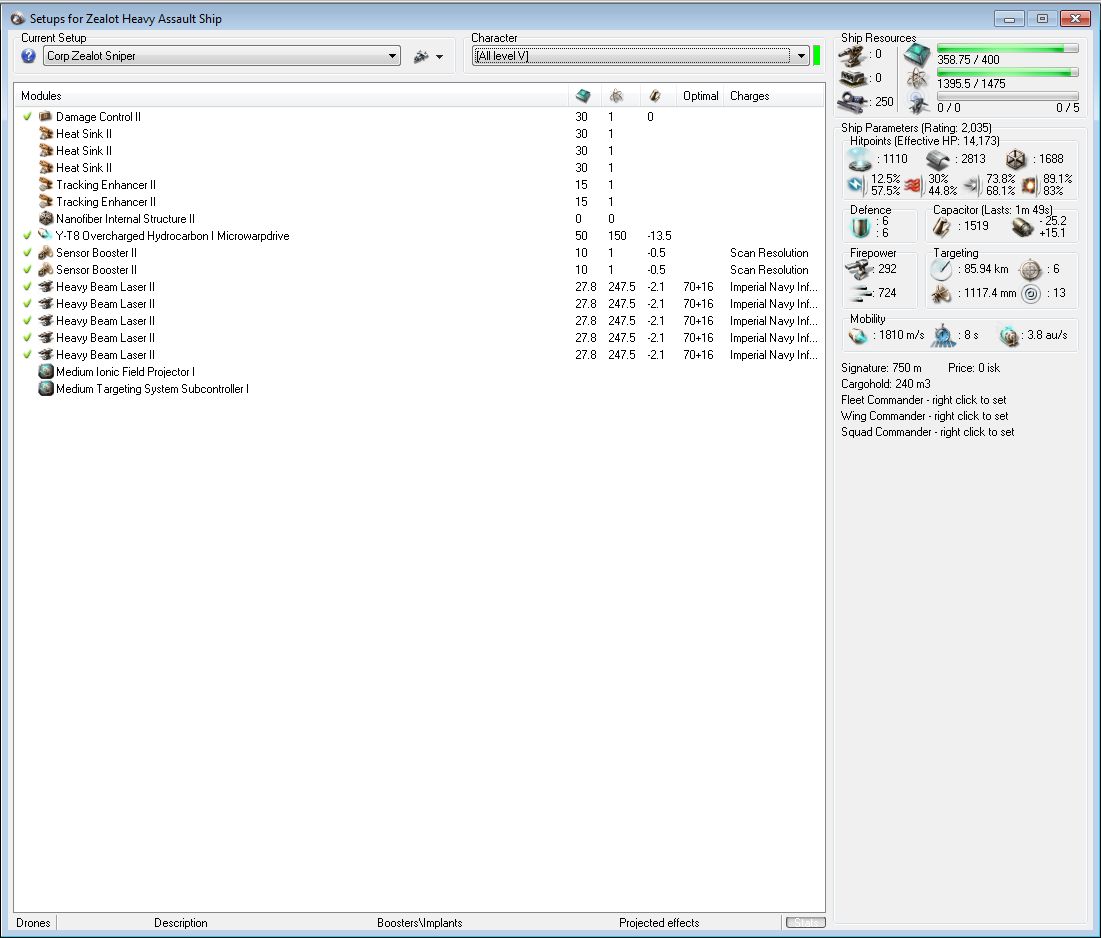Click the warp speed icon 3.8 au/s
This screenshot has width=1101, height=938.
[x=1009, y=336]
